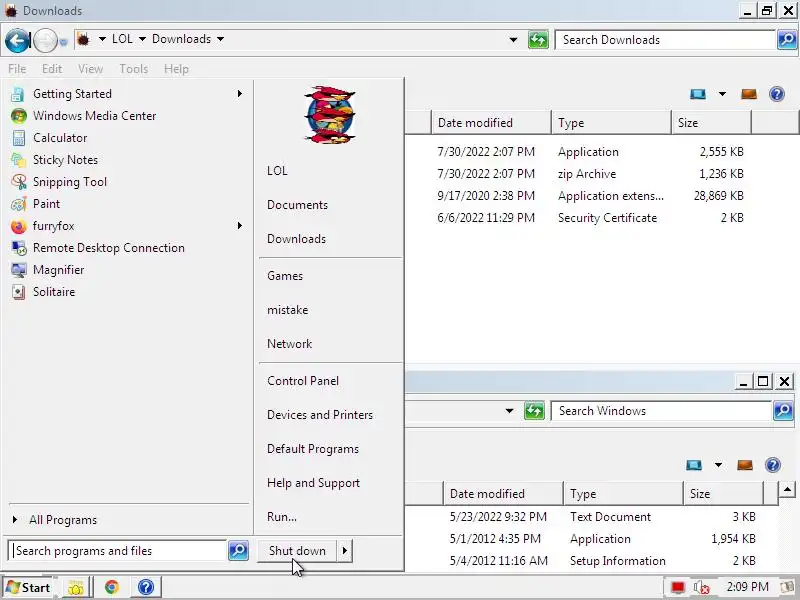Toggle the preview pane icon in Downloads
800x600 pixels.
tap(748, 94)
